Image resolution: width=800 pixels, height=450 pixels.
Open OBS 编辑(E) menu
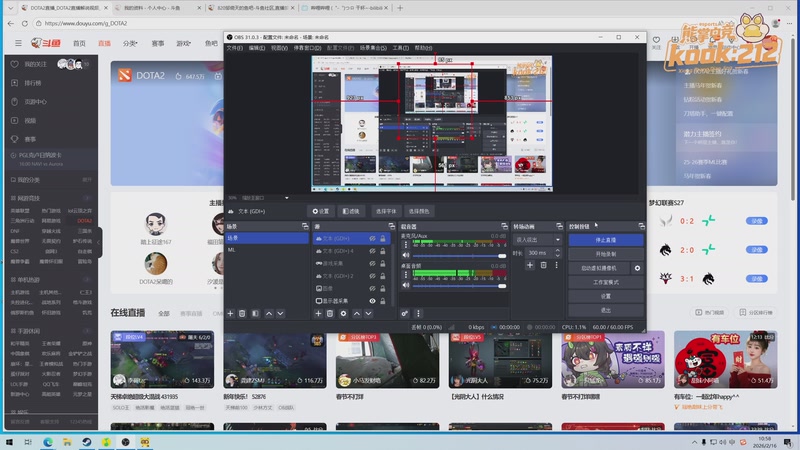pyautogui.click(x=257, y=48)
